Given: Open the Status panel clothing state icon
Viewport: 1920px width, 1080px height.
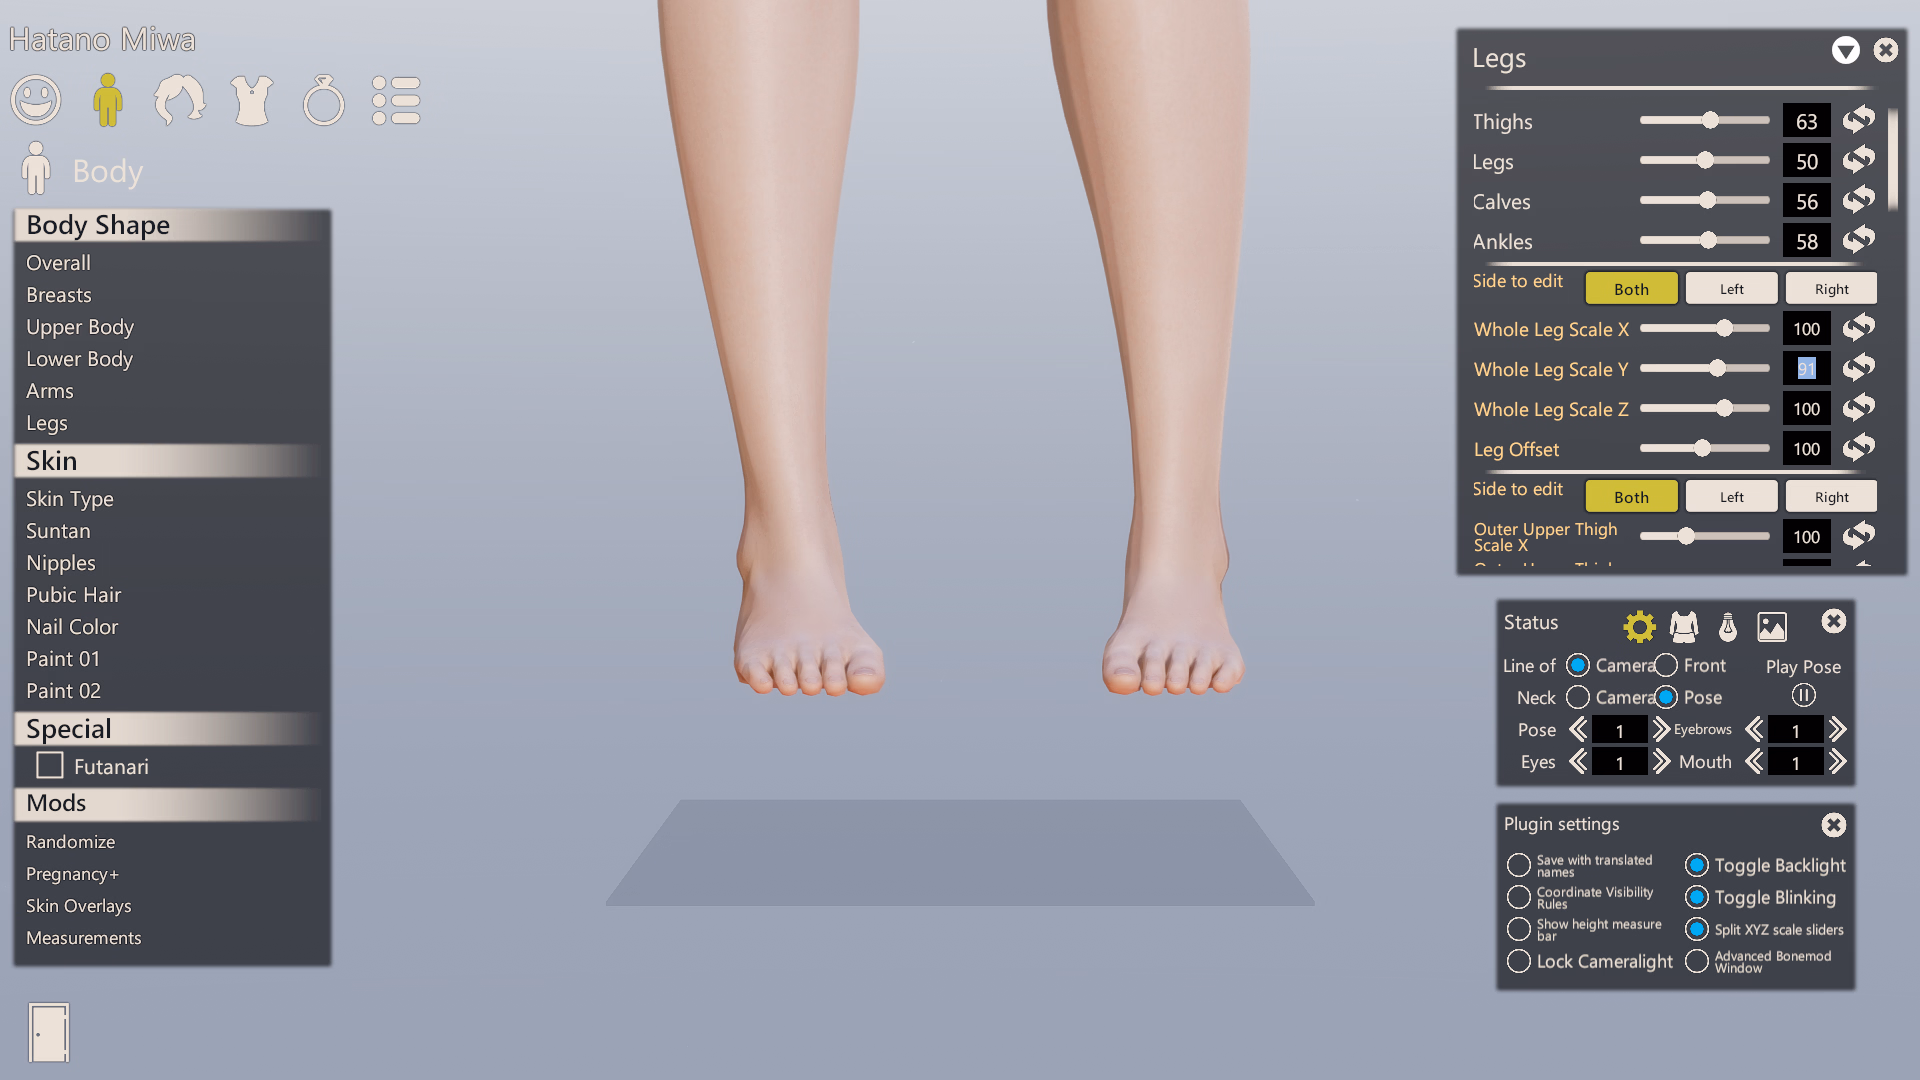Looking at the screenshot, I should pos(1684,627).
